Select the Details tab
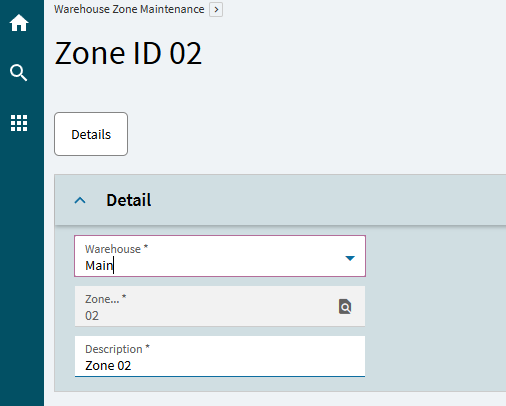The height and width of the screenshot is (406, 506). [x=91, y=134]
